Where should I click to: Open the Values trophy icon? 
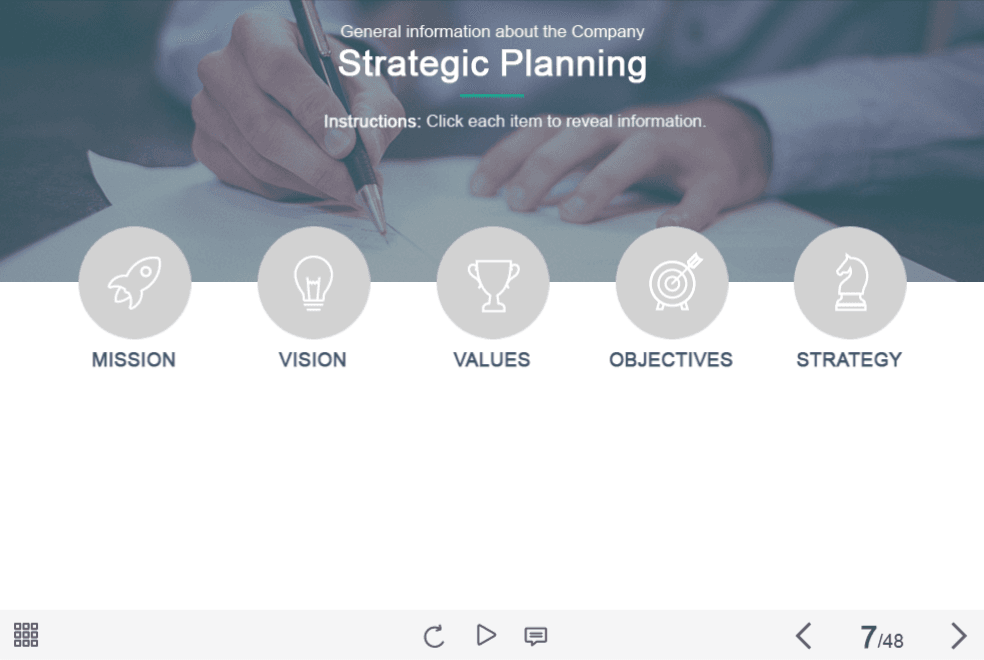tap(492, 283)
